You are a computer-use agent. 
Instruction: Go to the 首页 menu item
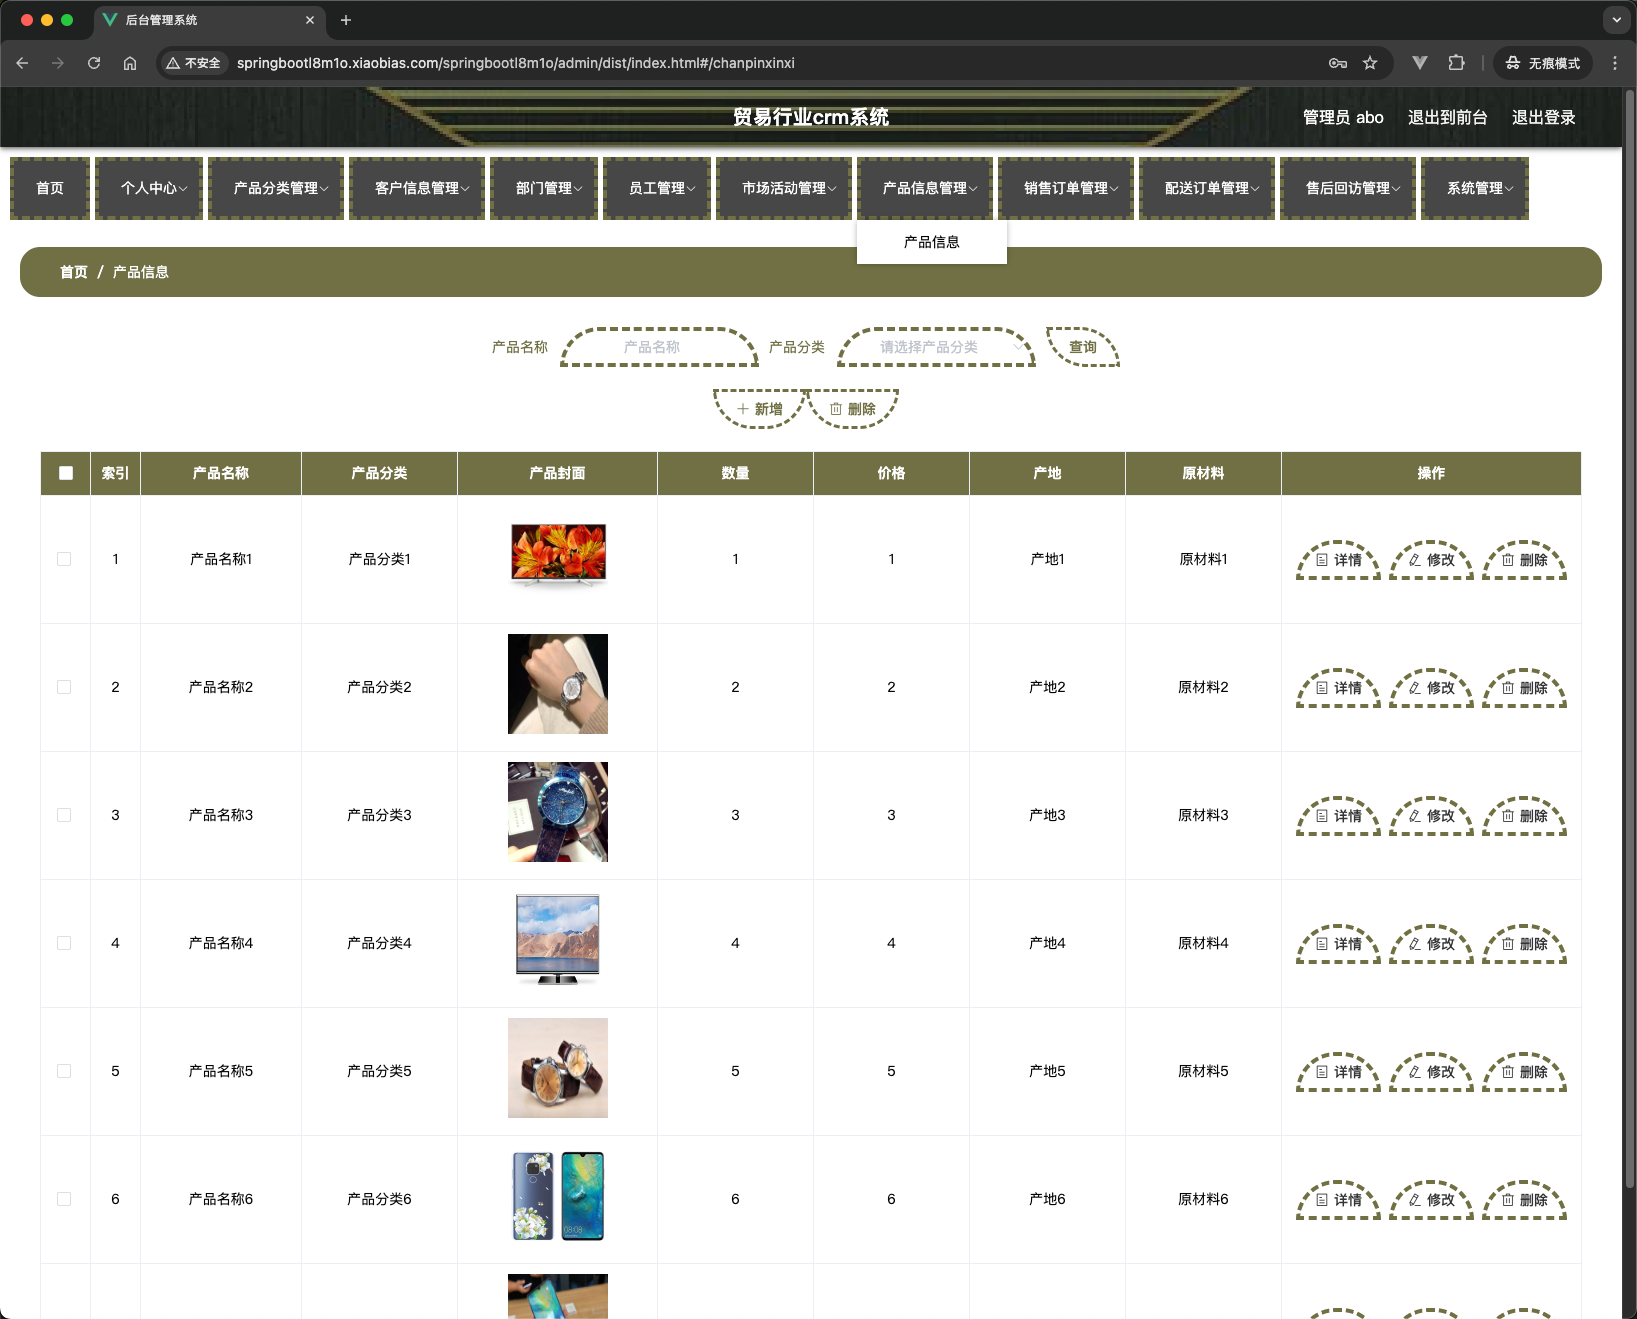tap(50, 188)
